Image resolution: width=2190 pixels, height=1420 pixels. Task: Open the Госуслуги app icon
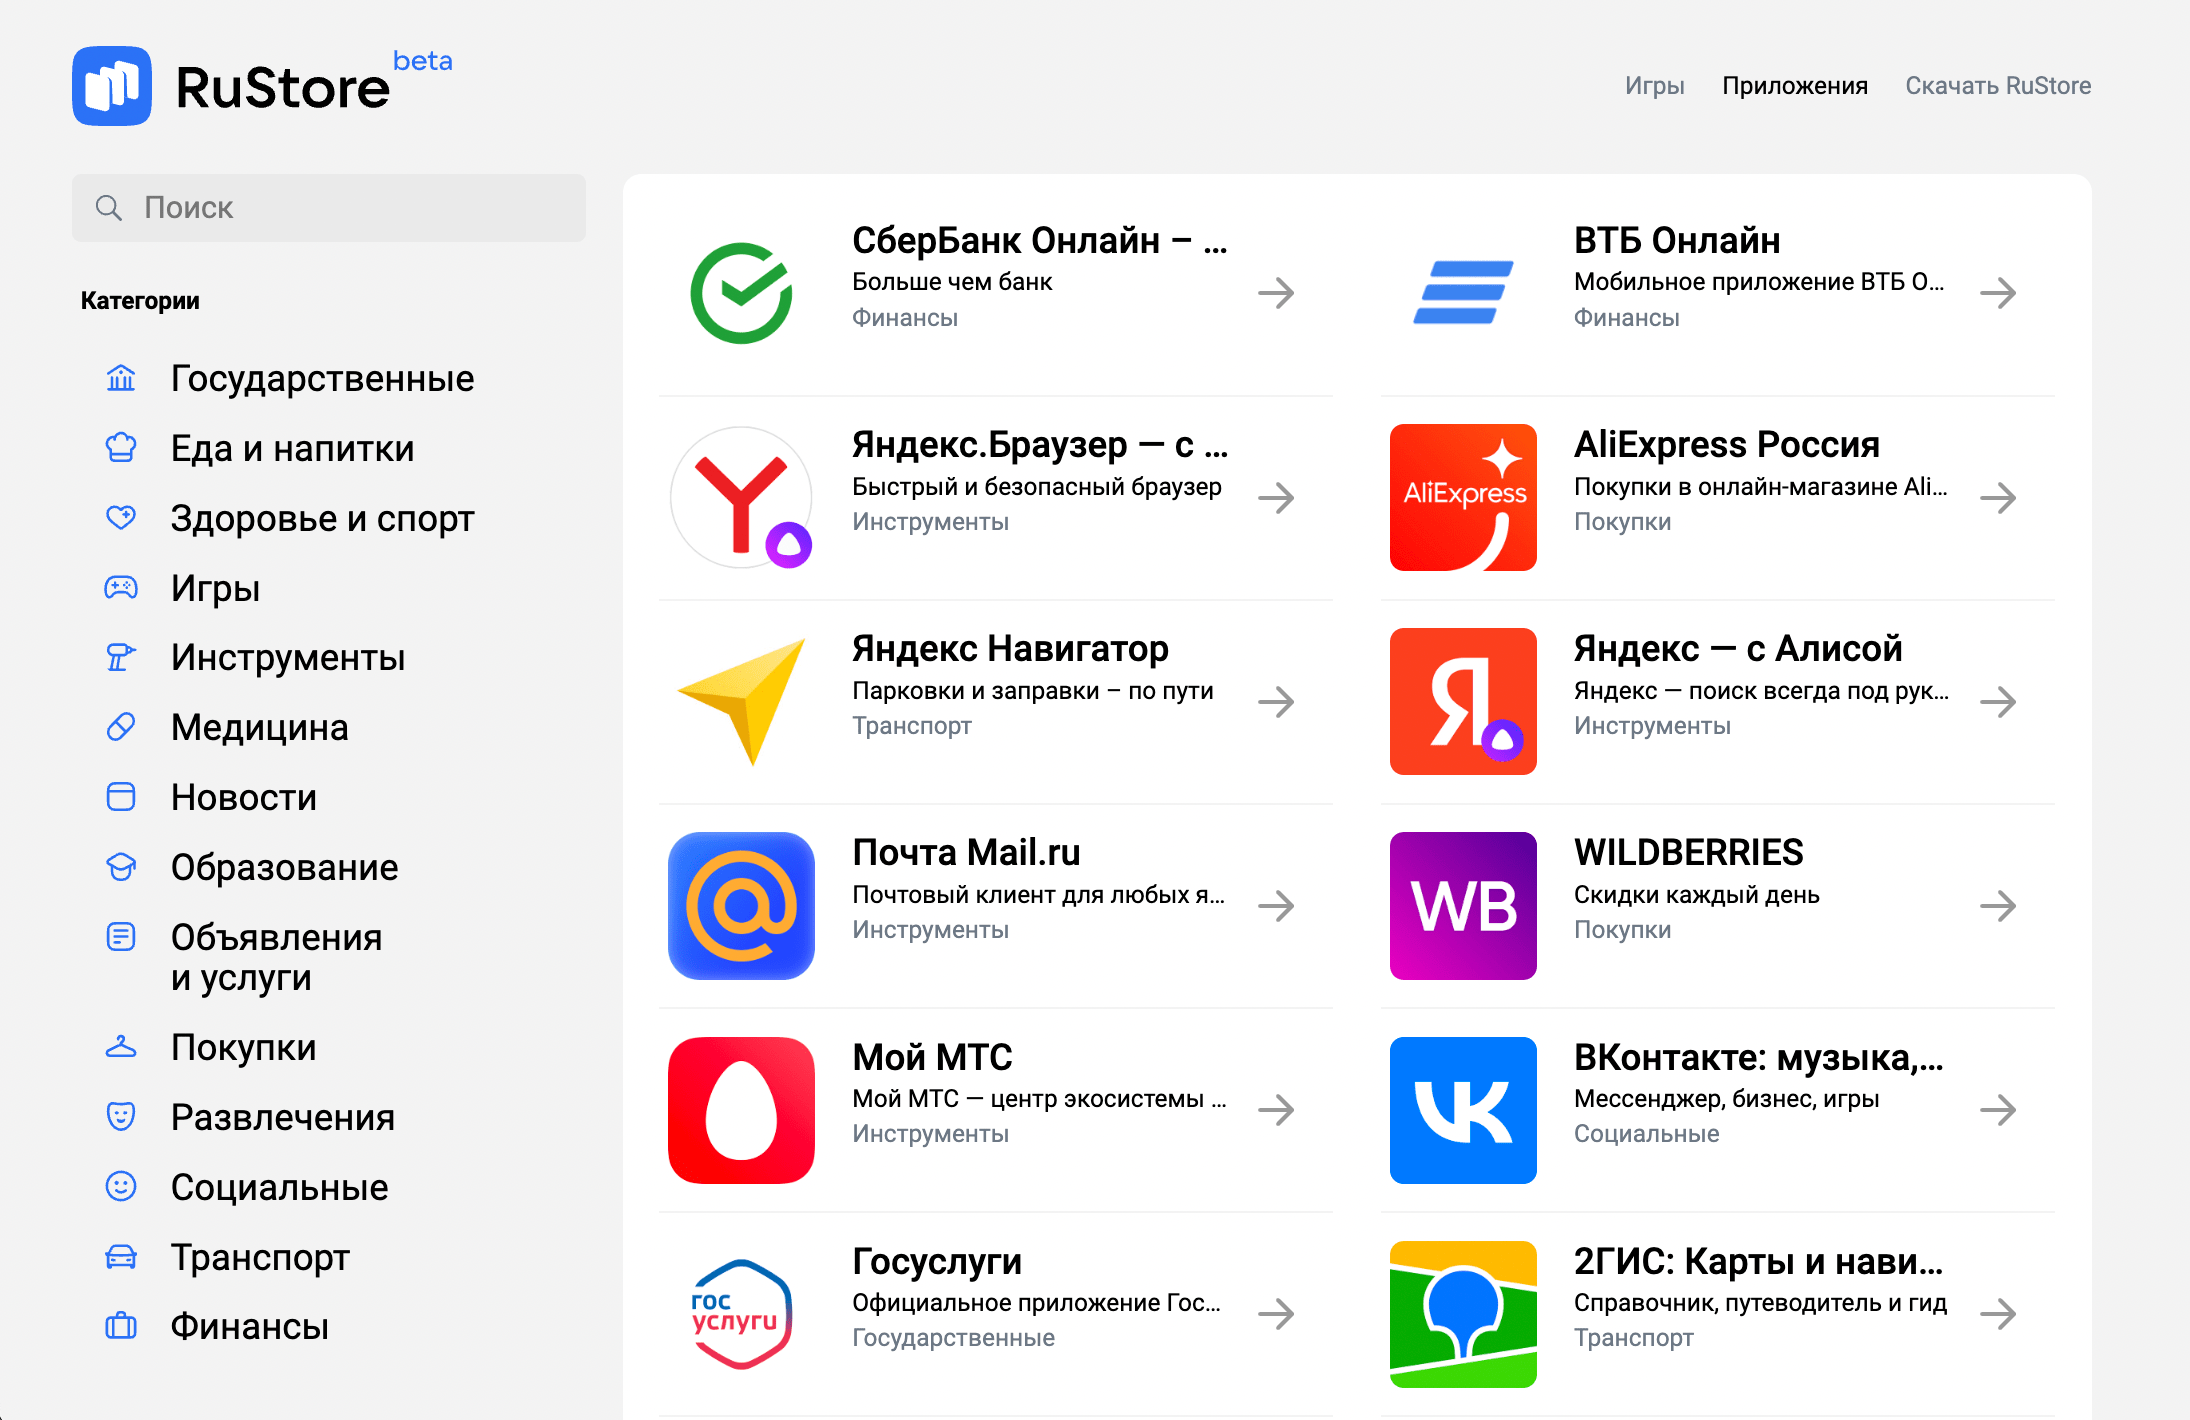pyautogui.click(x=741, y=1314)
